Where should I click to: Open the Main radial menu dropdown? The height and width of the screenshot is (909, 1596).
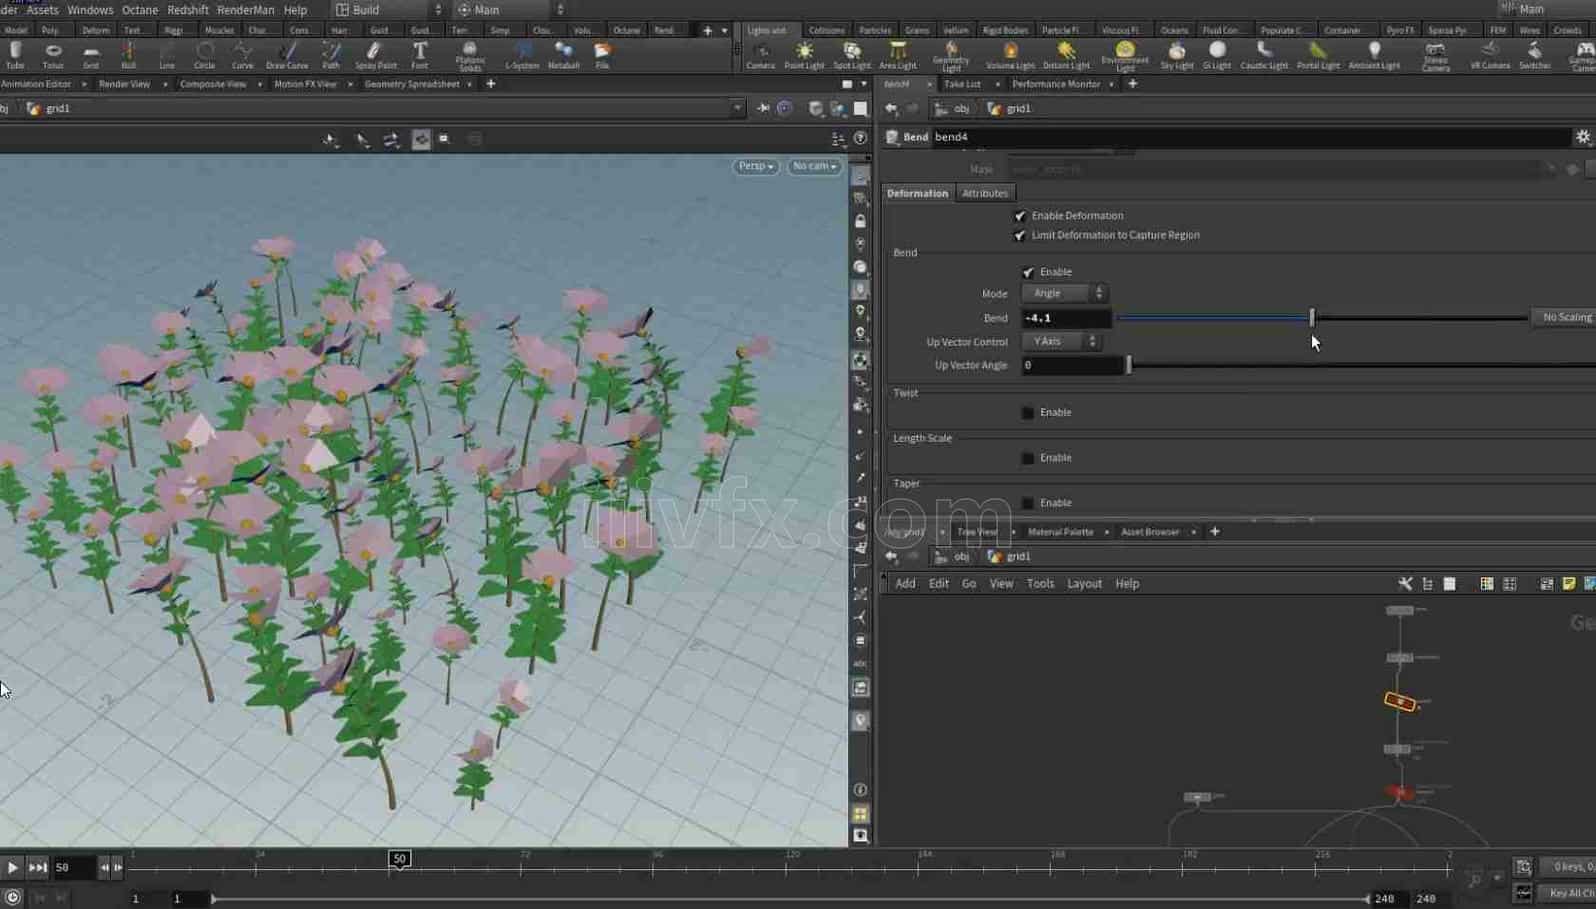510,10
